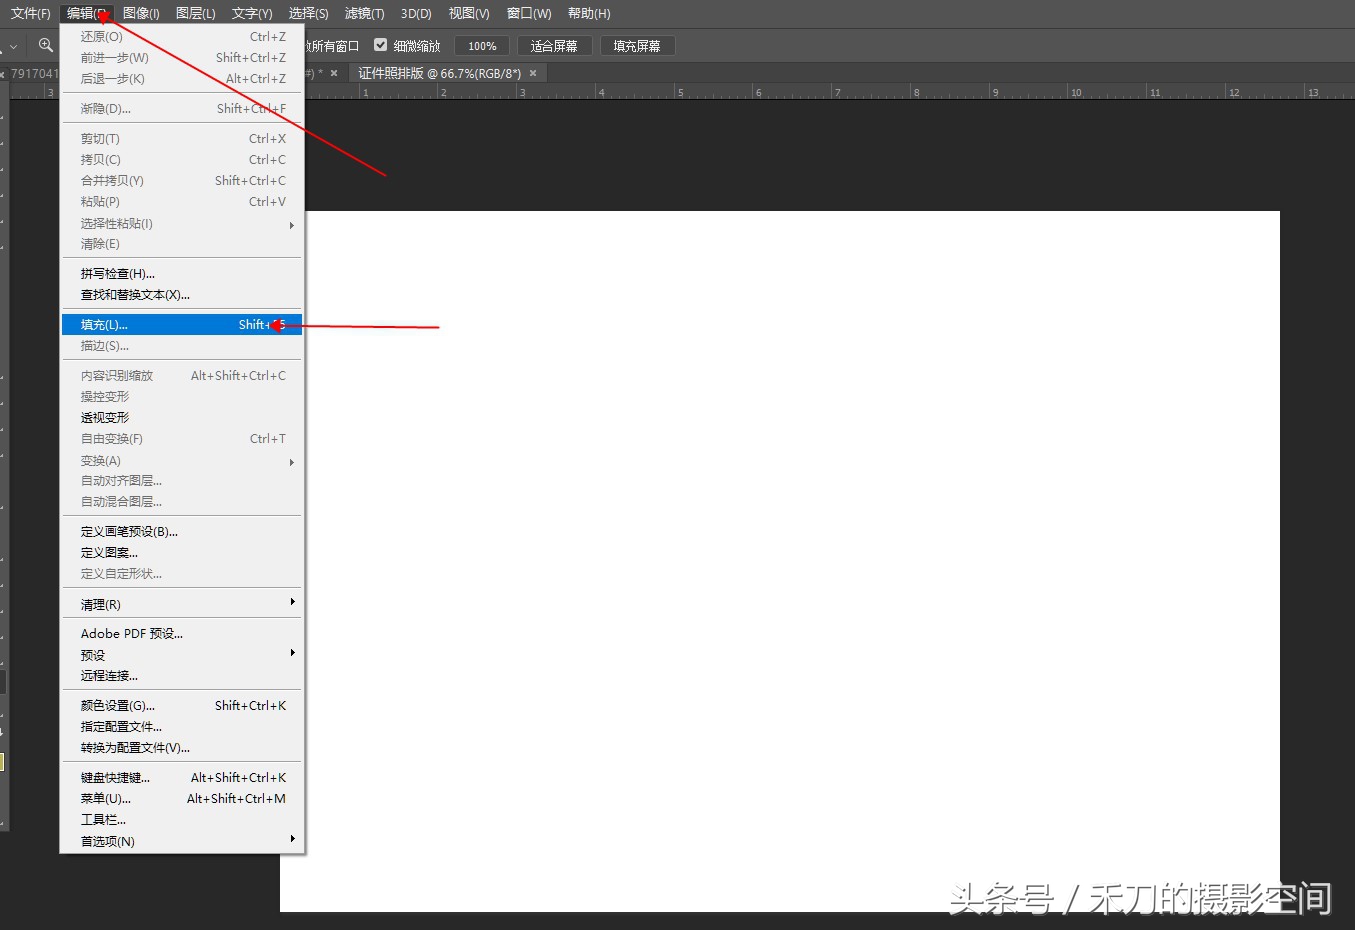Open the 窗口(W) menu
The image size is (1355, 930).
[x=529, y=13]
